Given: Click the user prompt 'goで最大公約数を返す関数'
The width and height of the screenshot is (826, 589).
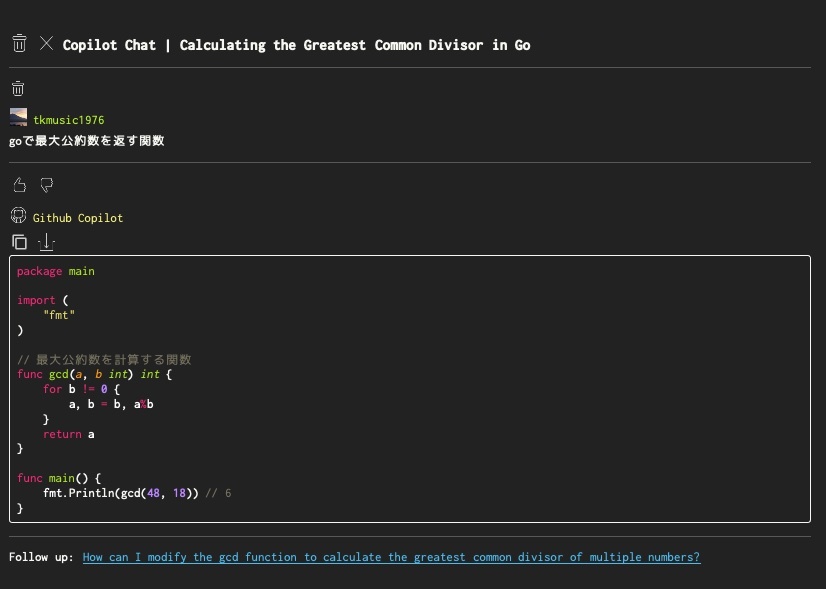Looking at the screenshot, I should pos(87,141).
